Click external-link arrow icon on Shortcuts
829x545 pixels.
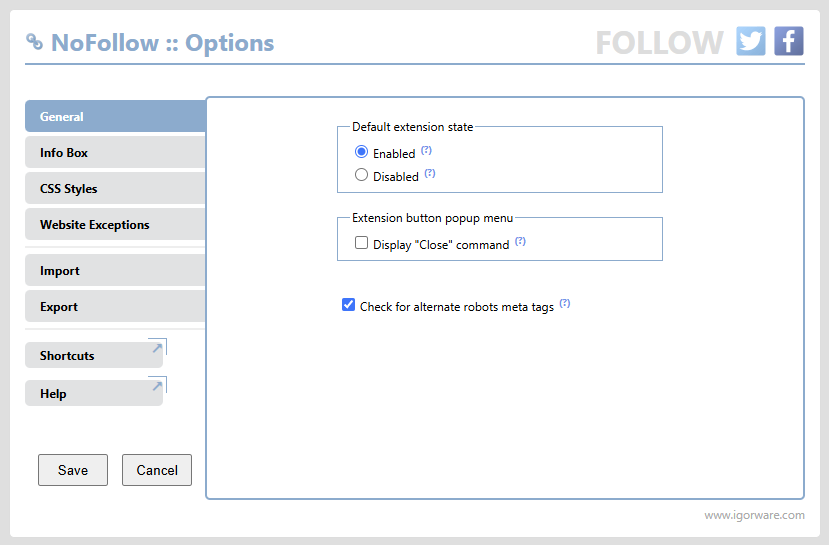tap(156, 347)
